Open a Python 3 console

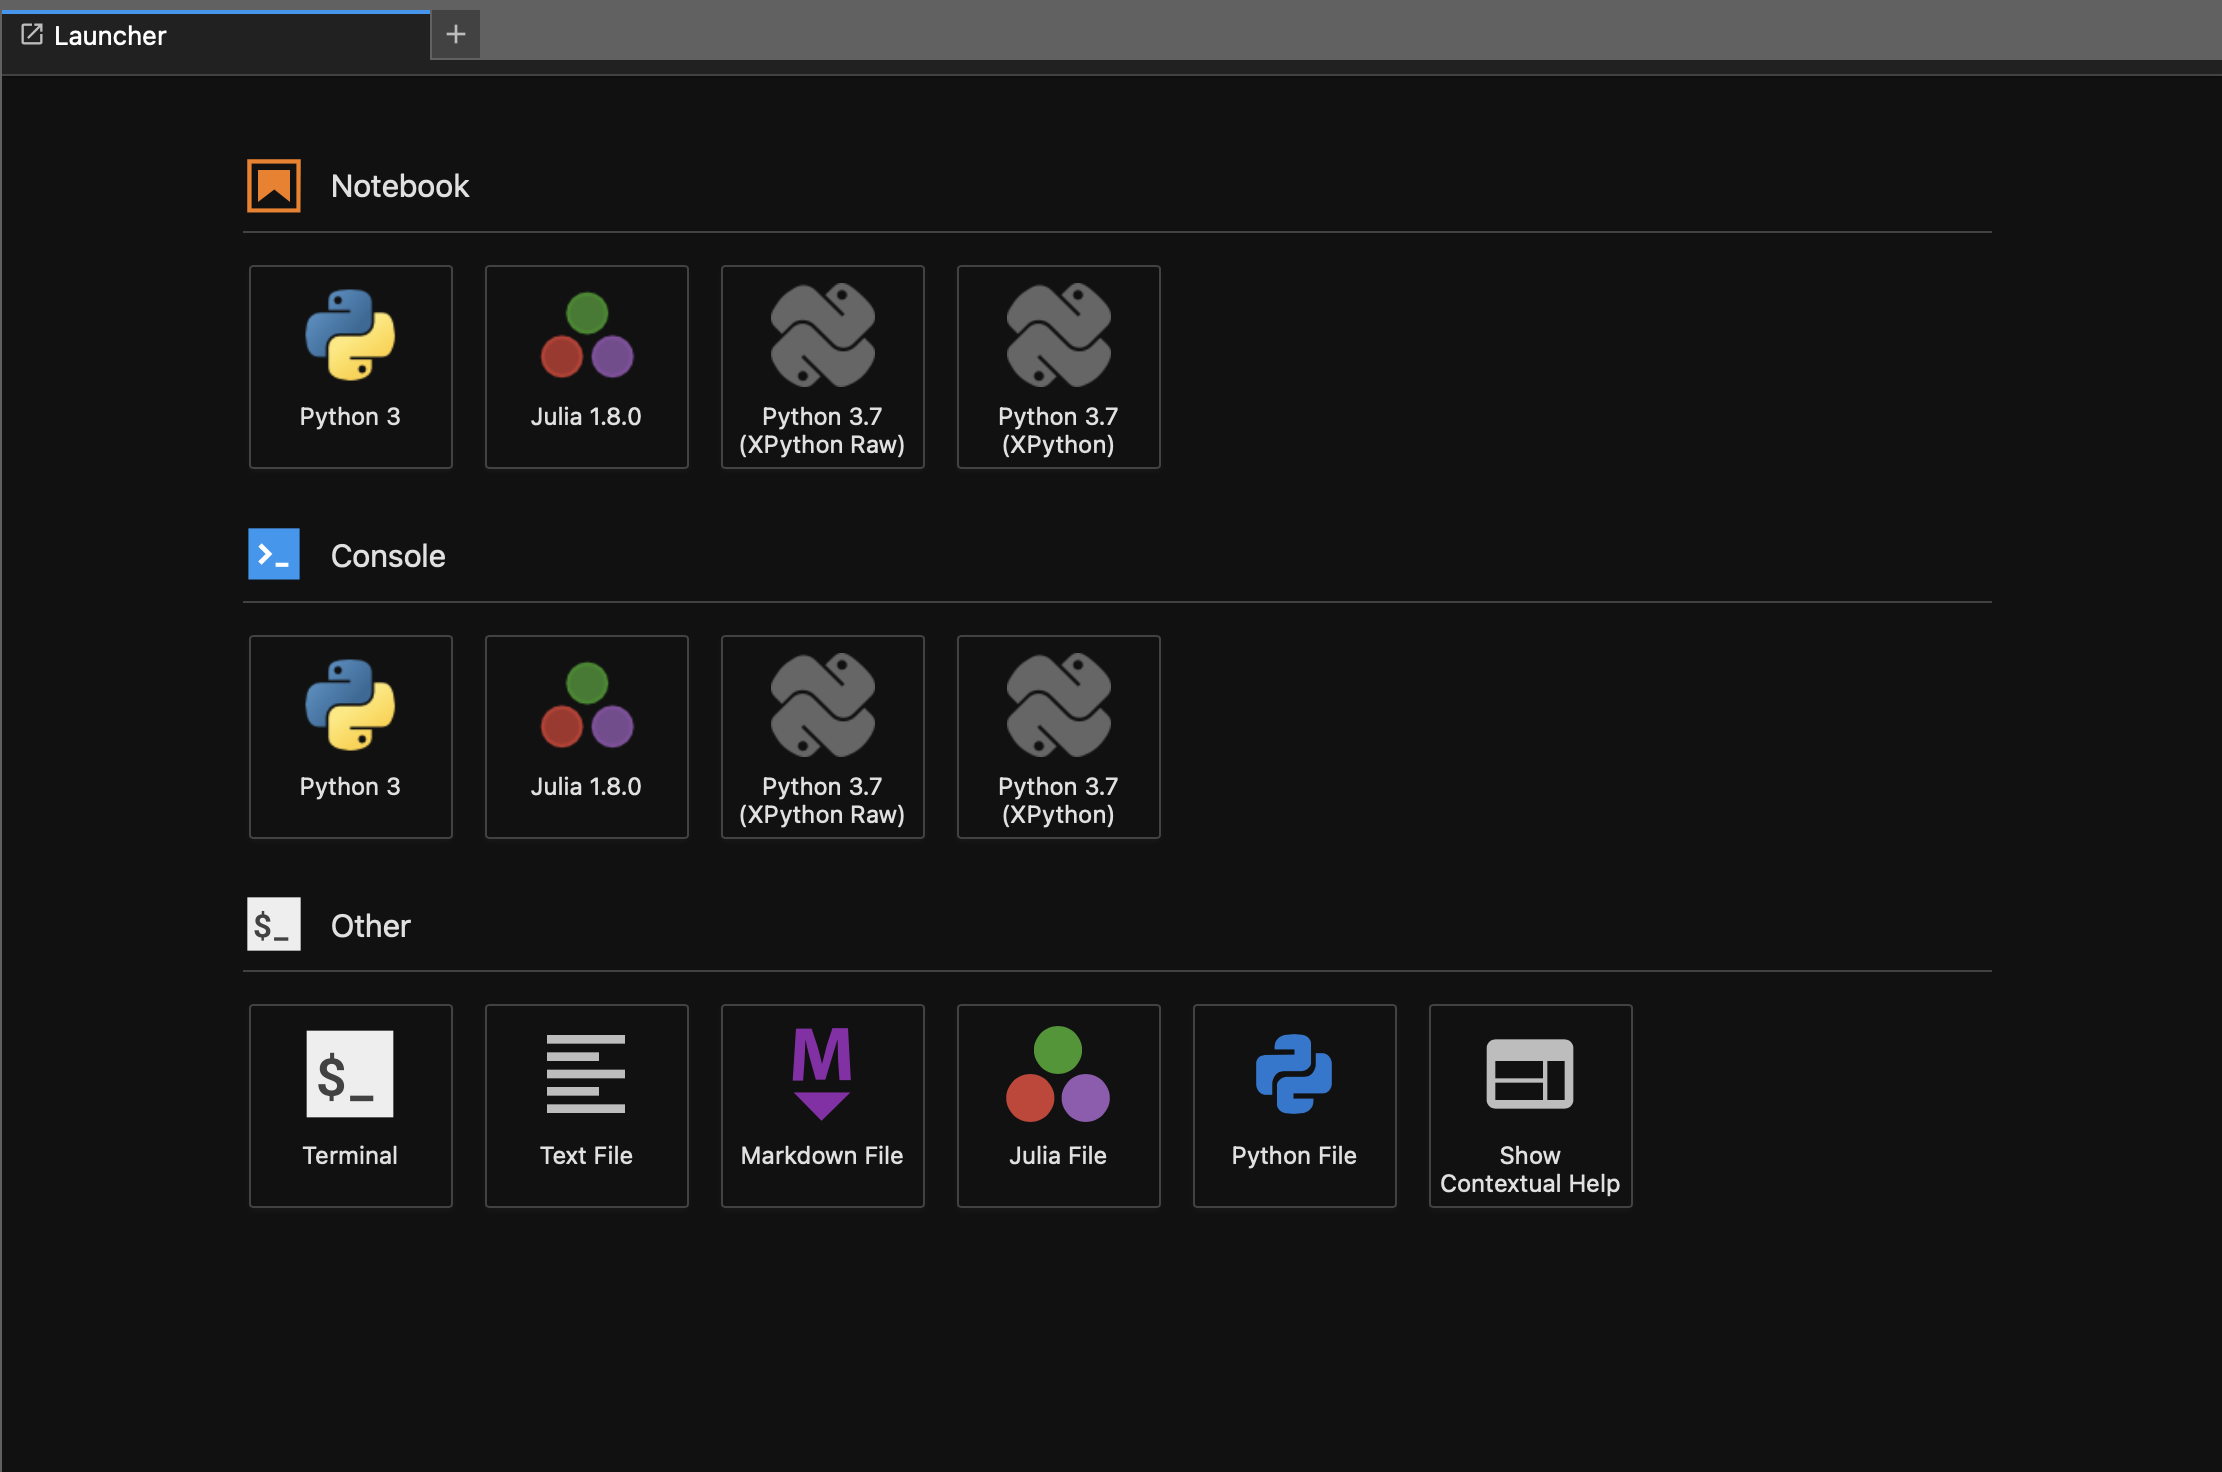[350, 736]
